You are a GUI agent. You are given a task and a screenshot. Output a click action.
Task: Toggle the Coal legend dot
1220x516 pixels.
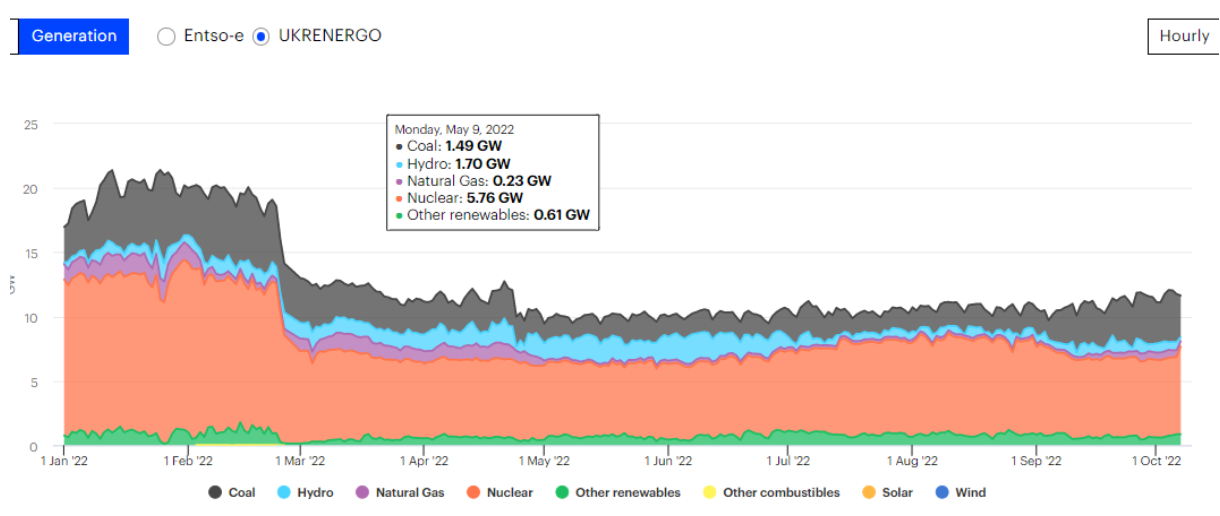point(215,492)
